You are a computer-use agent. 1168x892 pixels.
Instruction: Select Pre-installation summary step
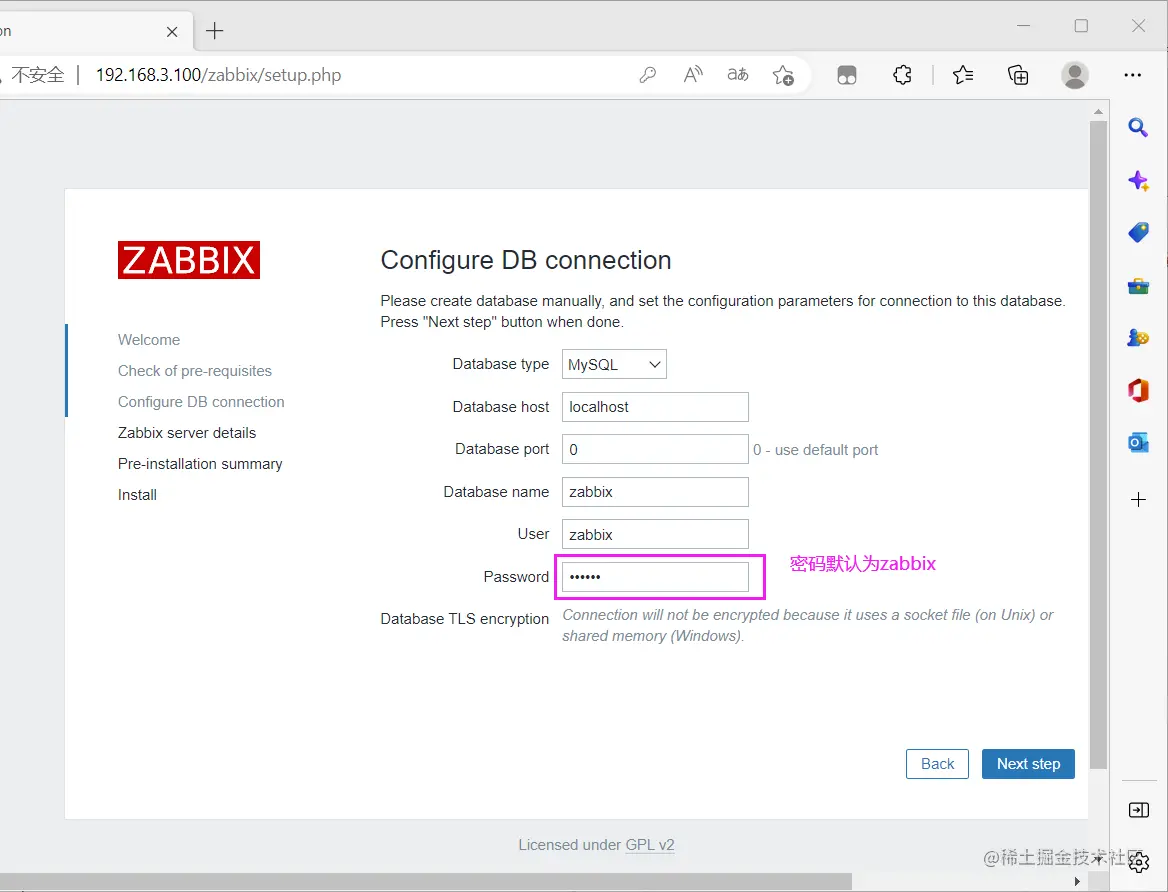[x=200, y=464]
